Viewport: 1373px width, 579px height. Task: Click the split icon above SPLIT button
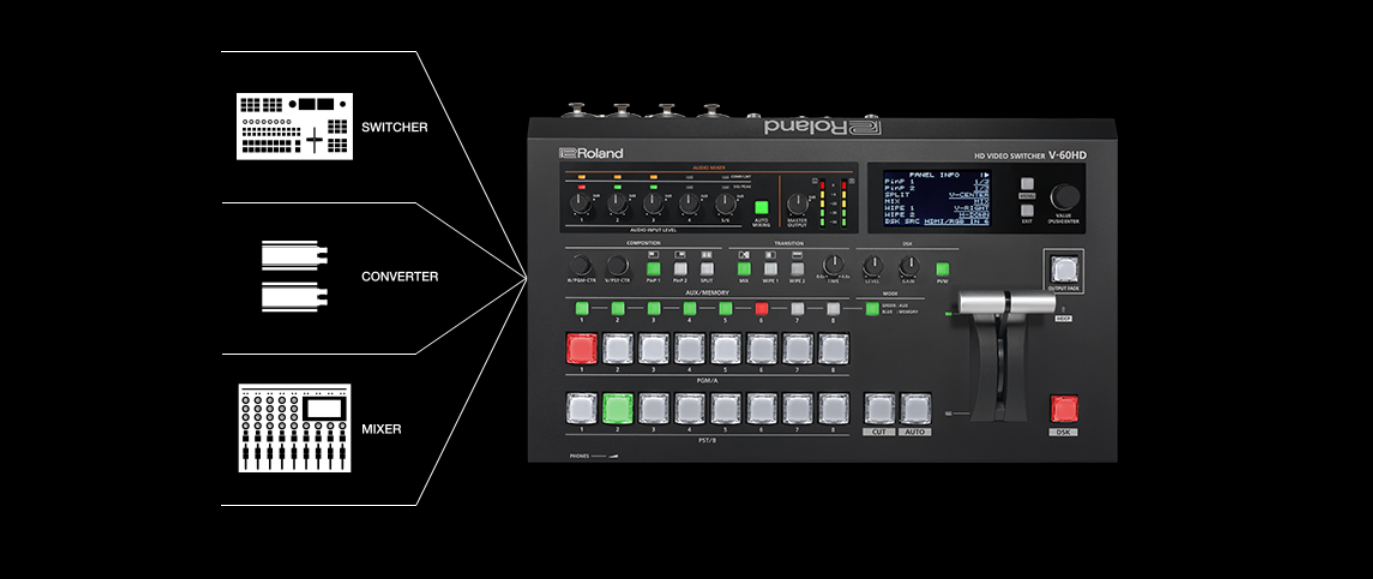pyautogui.click(x=707, y=254)
